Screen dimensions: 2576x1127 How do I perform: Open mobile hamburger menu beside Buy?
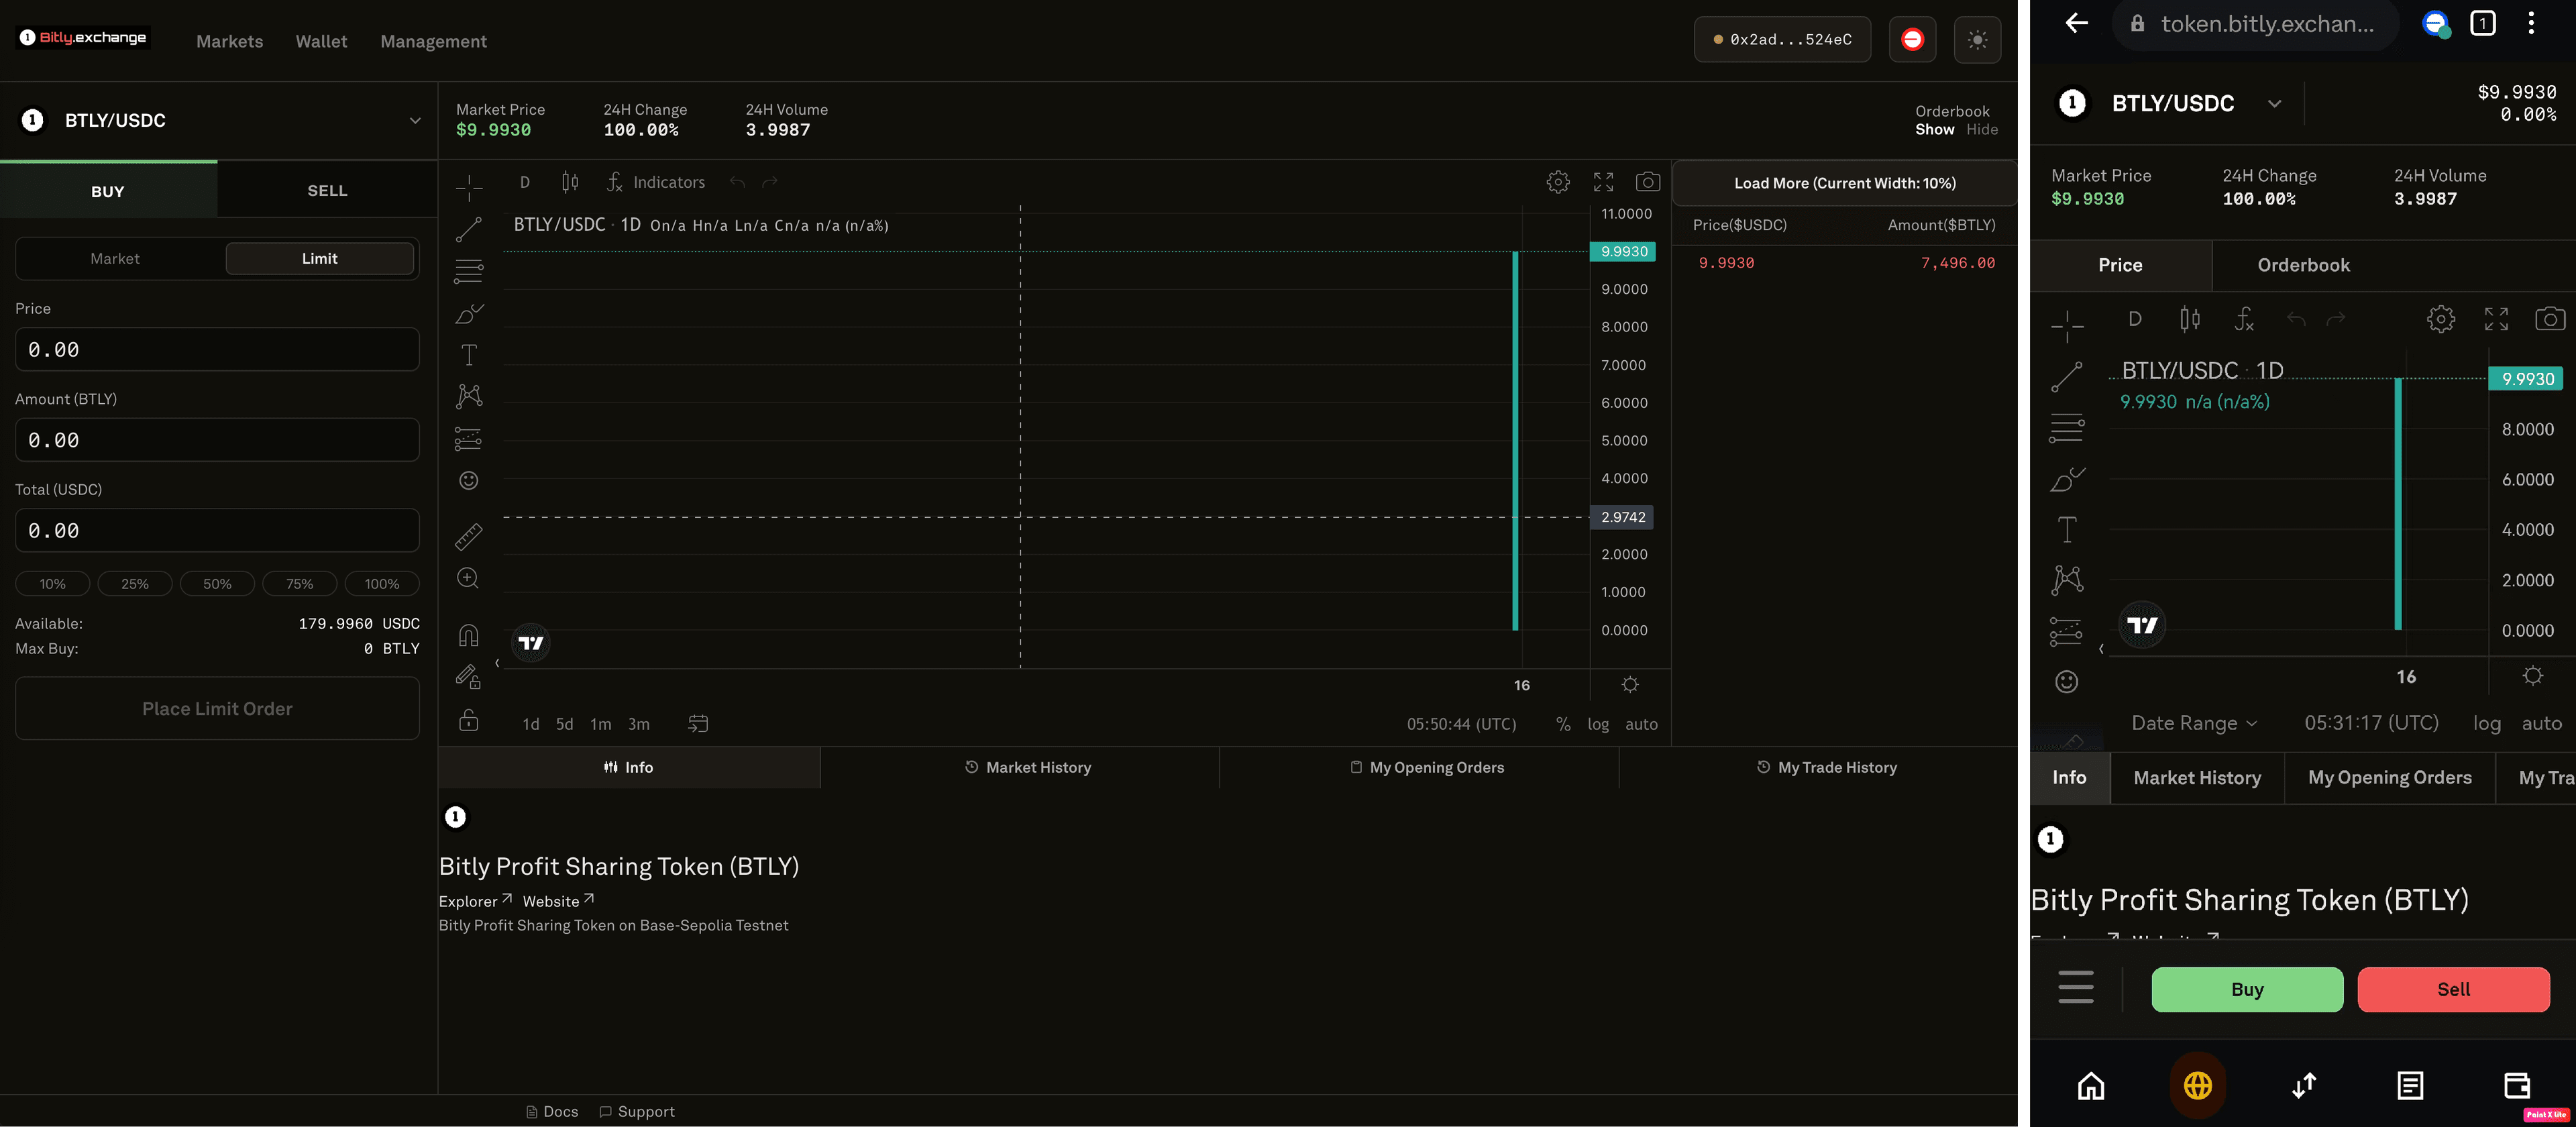tap(2076, 987)
